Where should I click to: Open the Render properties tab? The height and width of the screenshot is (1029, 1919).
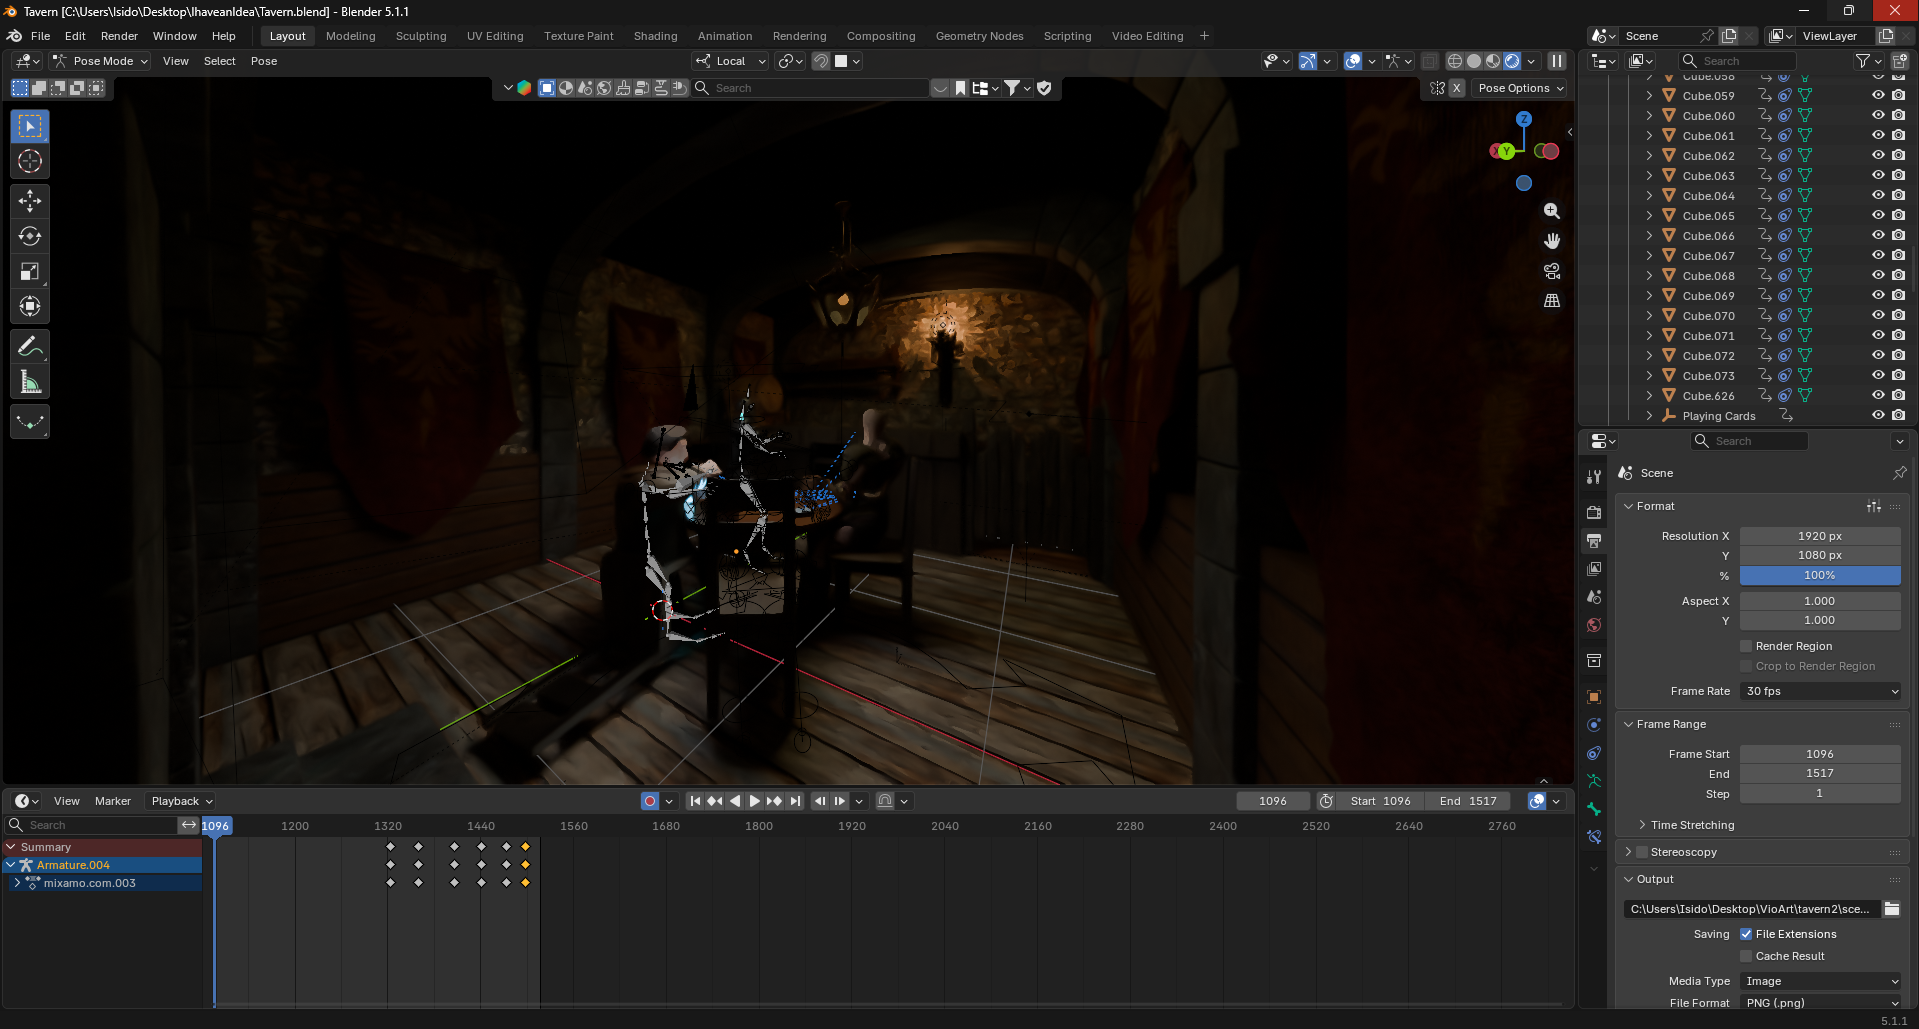tap(1594, 512)
